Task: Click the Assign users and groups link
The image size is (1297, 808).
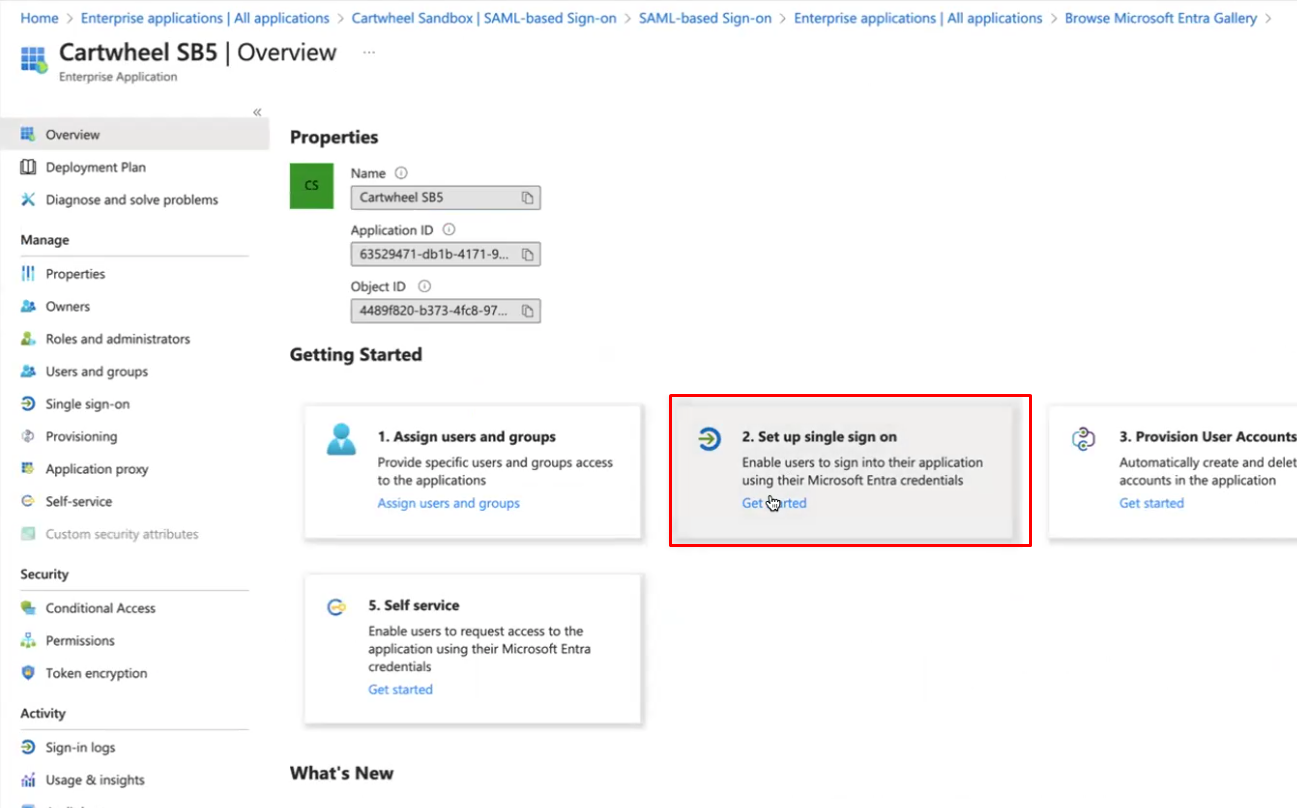Action: tap(448, 503)
